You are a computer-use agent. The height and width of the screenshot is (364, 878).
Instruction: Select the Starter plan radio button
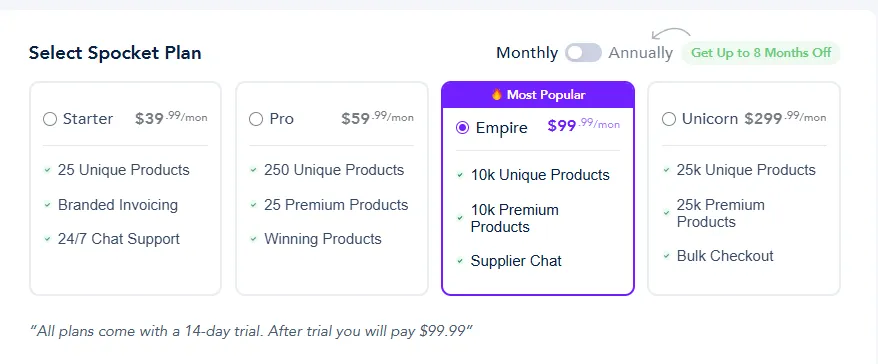pyautogui.click(x=50, y=119)
